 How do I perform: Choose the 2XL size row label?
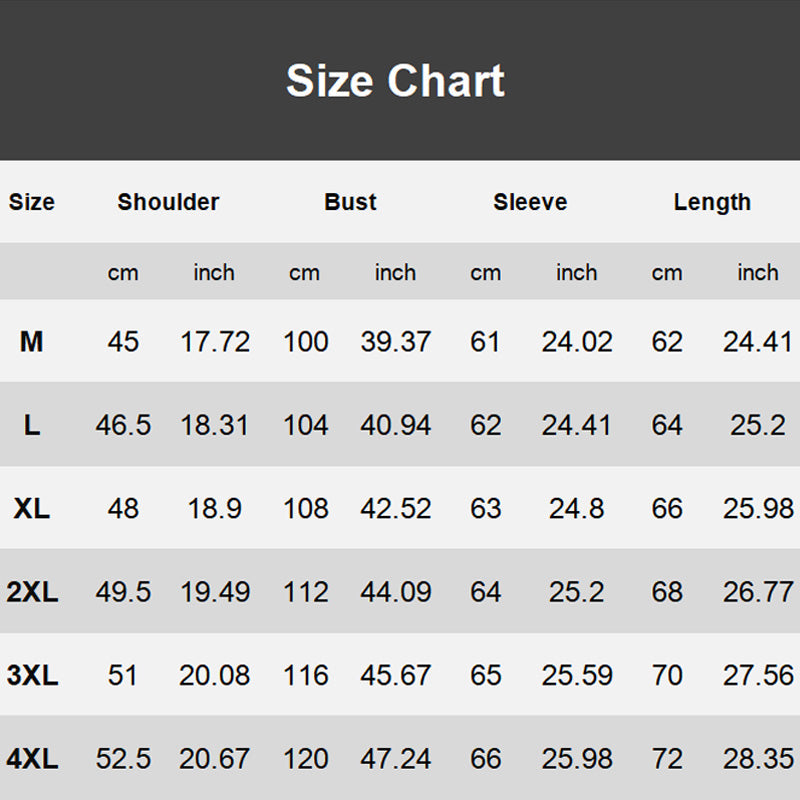(x=32, y=592)
